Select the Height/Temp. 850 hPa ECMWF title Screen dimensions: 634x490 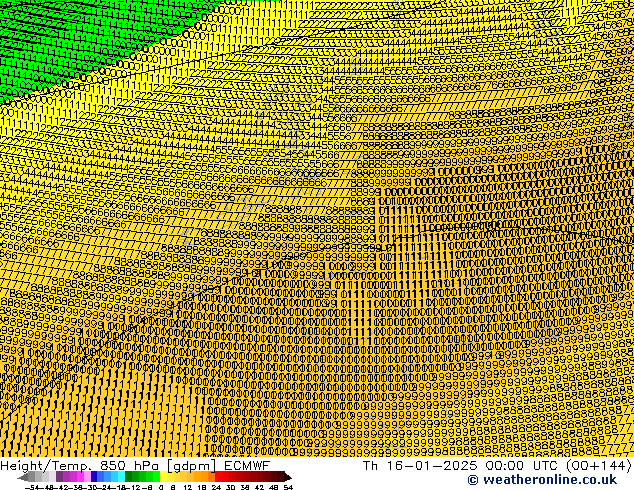[x=135, y=465]
